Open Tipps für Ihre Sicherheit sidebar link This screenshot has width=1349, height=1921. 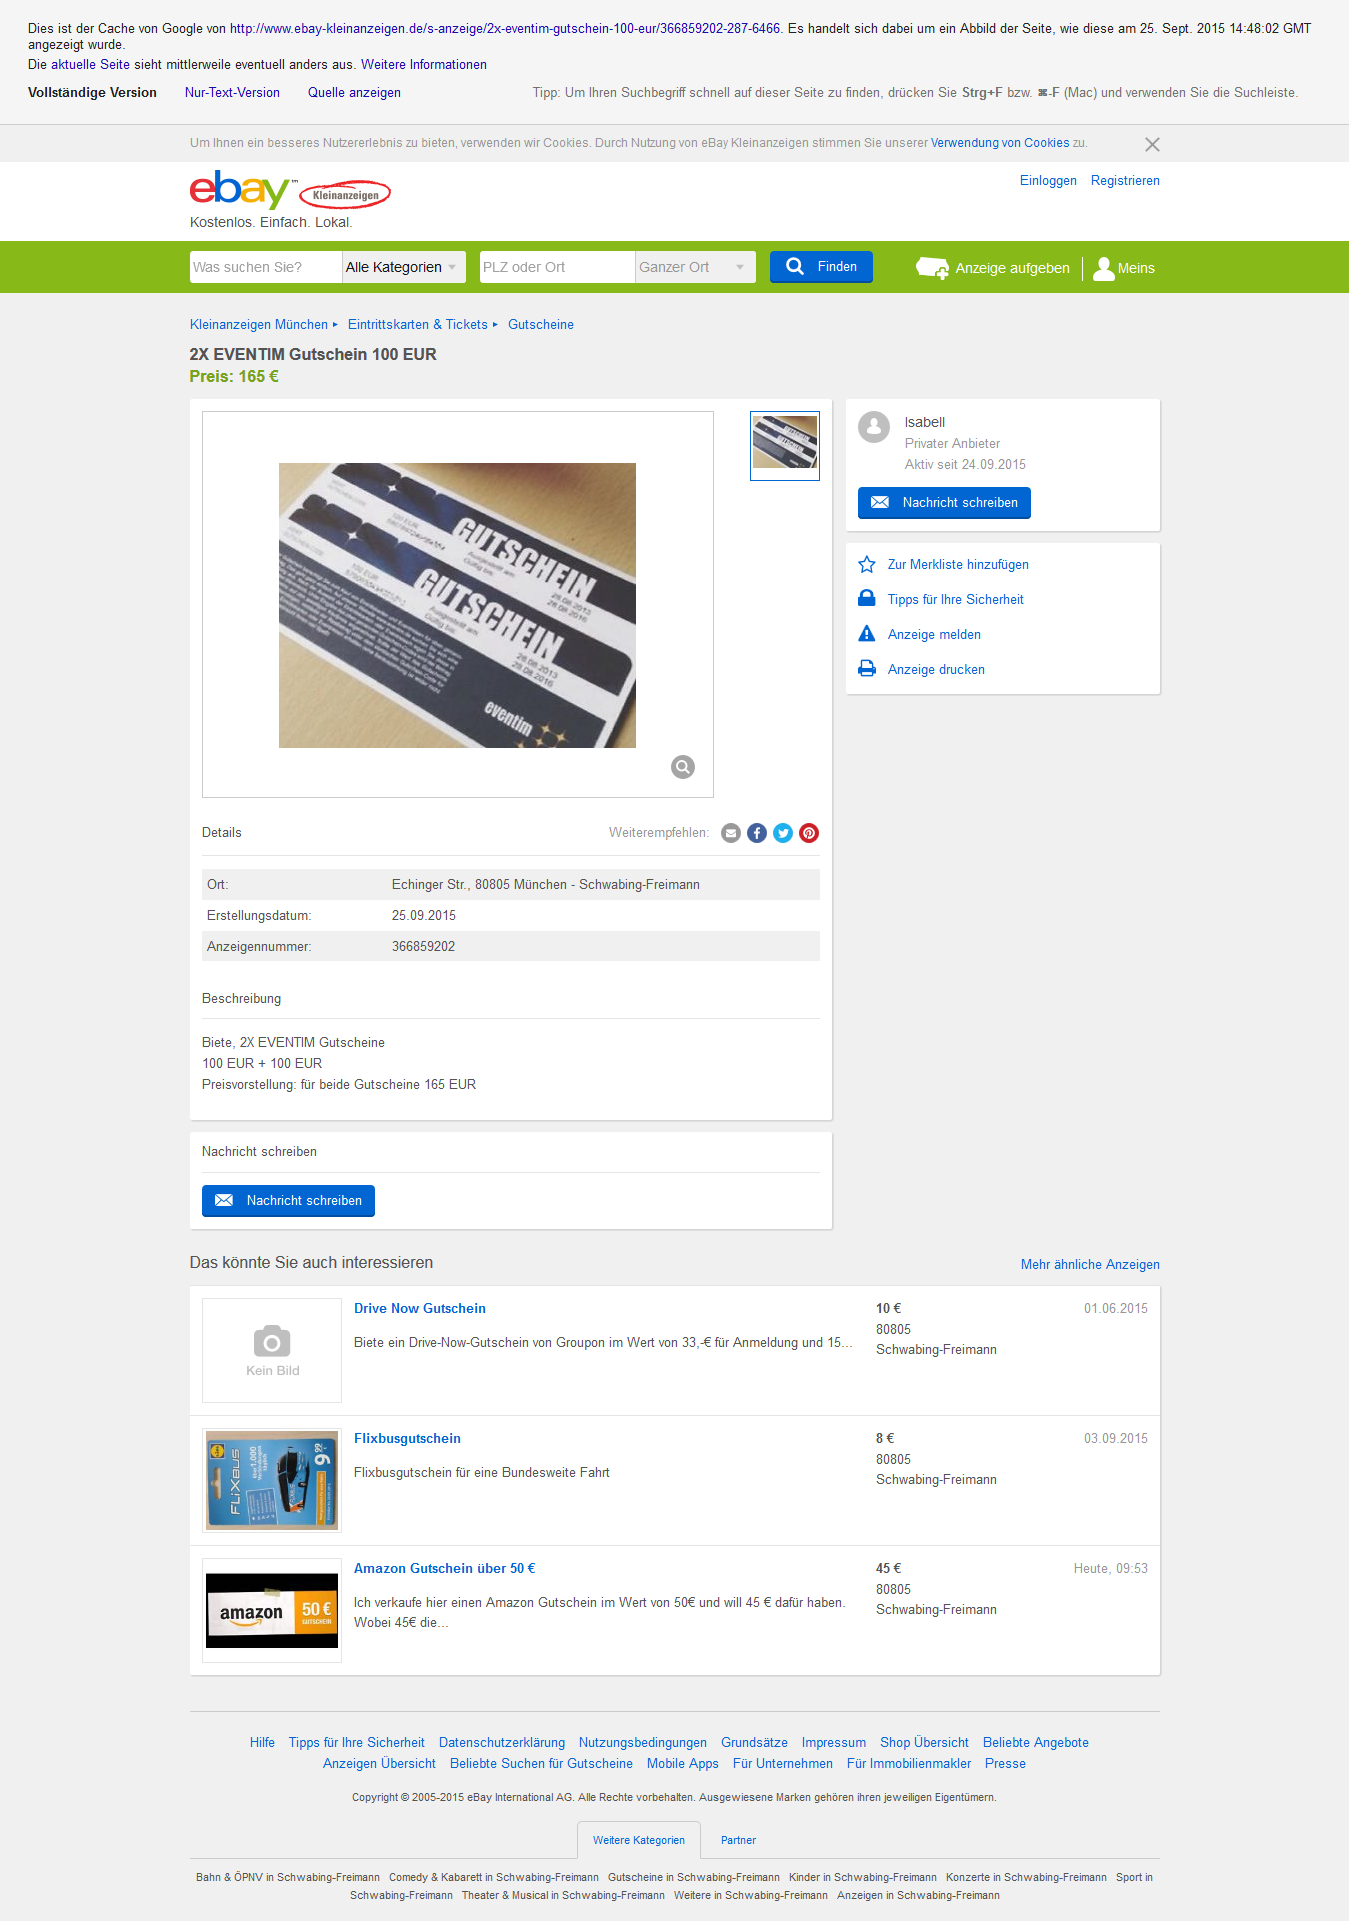tap(956, 600)
